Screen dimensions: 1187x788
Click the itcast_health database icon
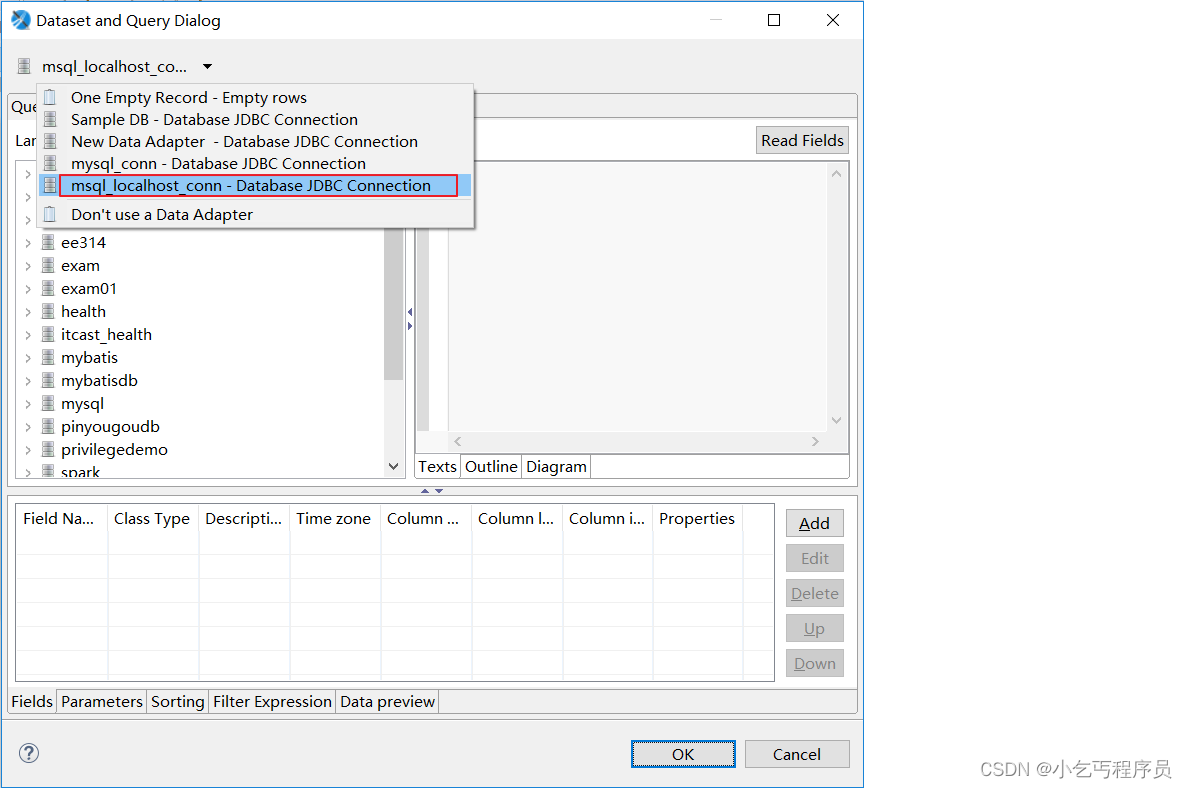(x=48, y=334)
